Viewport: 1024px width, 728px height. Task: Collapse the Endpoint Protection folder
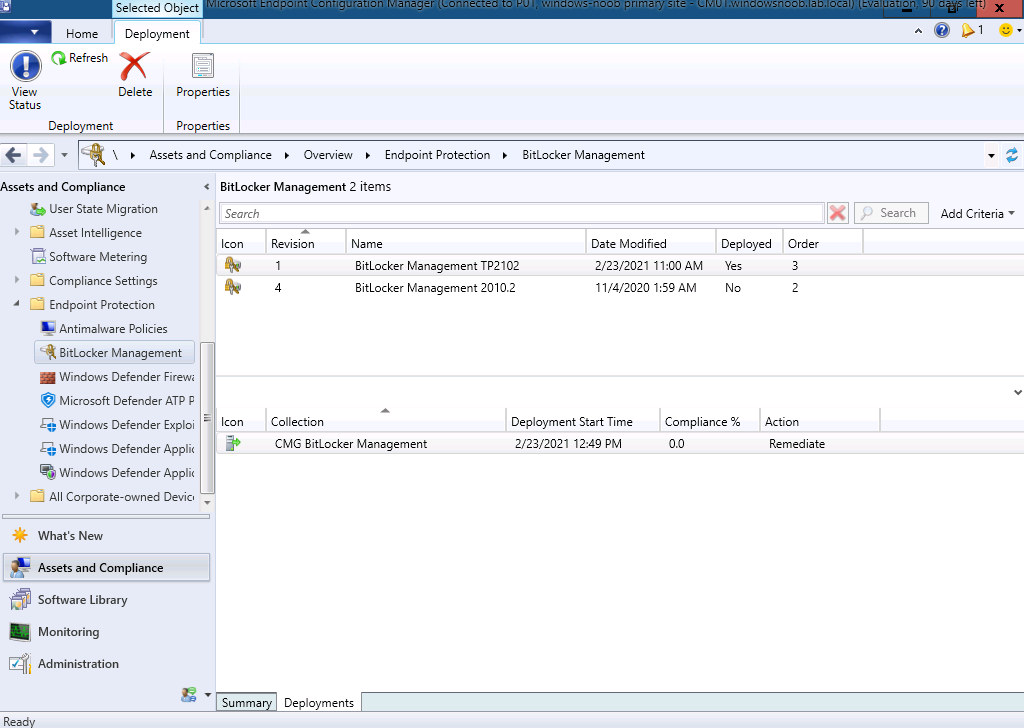(17, 304)
